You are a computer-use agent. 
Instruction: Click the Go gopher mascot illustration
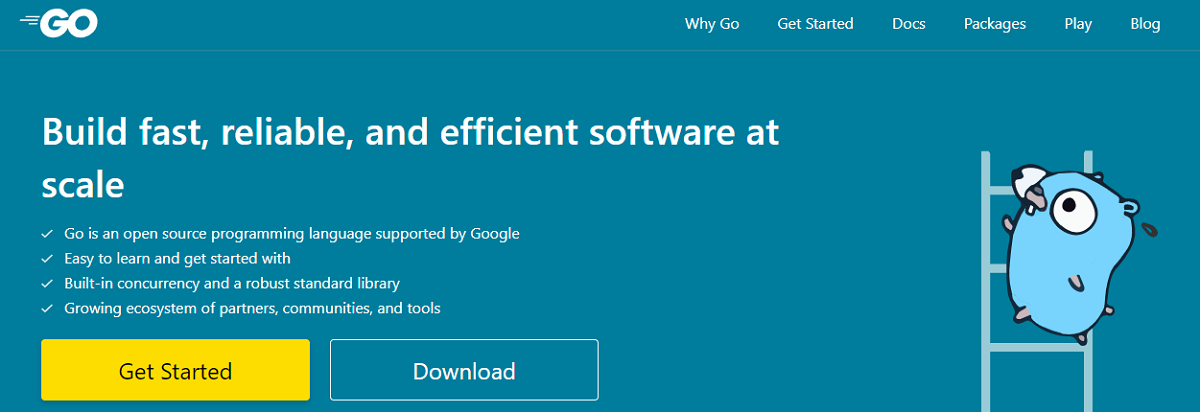(x=1070, y=250)
